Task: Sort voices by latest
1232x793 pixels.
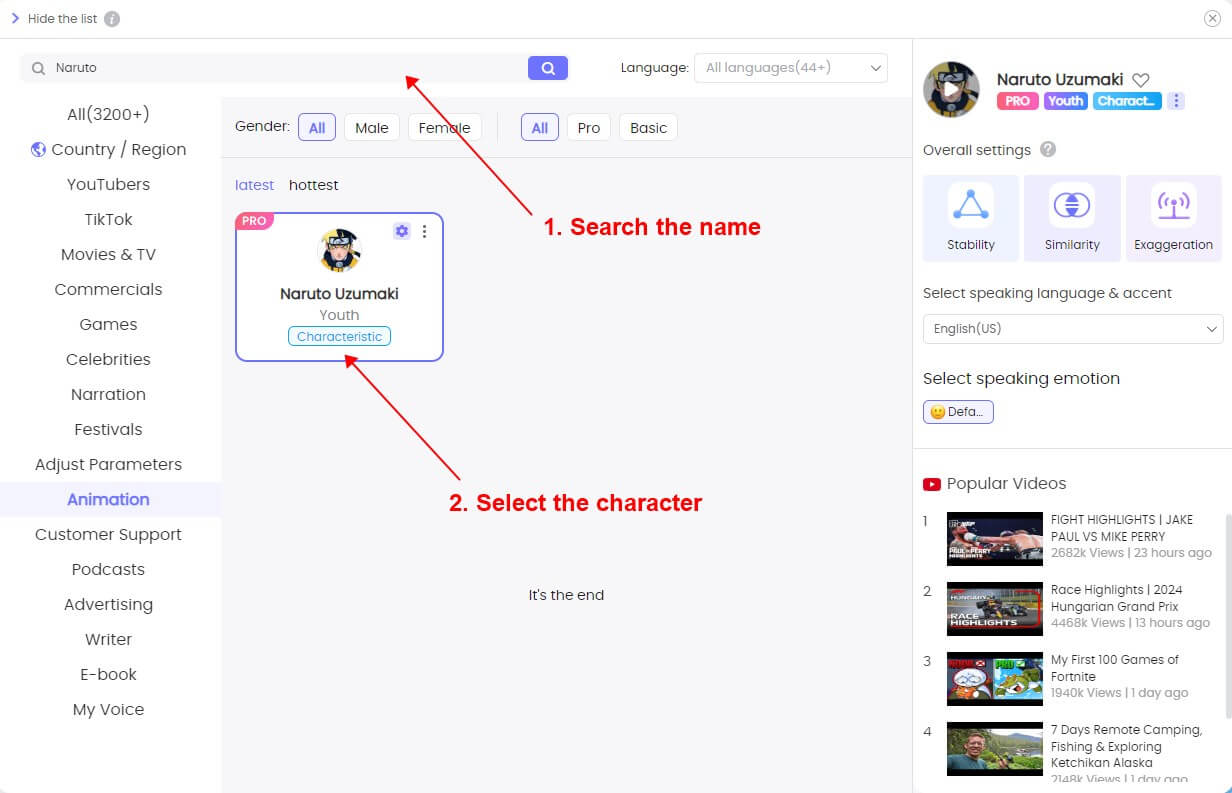Action: click(x=254, y=185)
